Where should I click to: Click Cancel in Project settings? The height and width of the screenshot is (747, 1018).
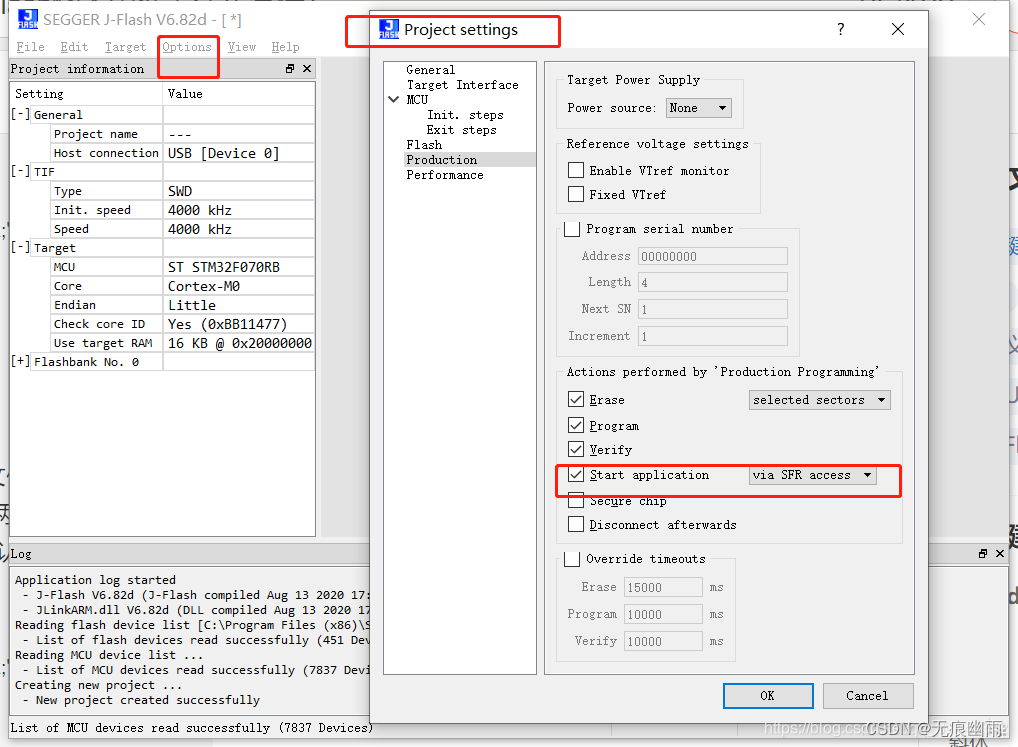[867, 696]
